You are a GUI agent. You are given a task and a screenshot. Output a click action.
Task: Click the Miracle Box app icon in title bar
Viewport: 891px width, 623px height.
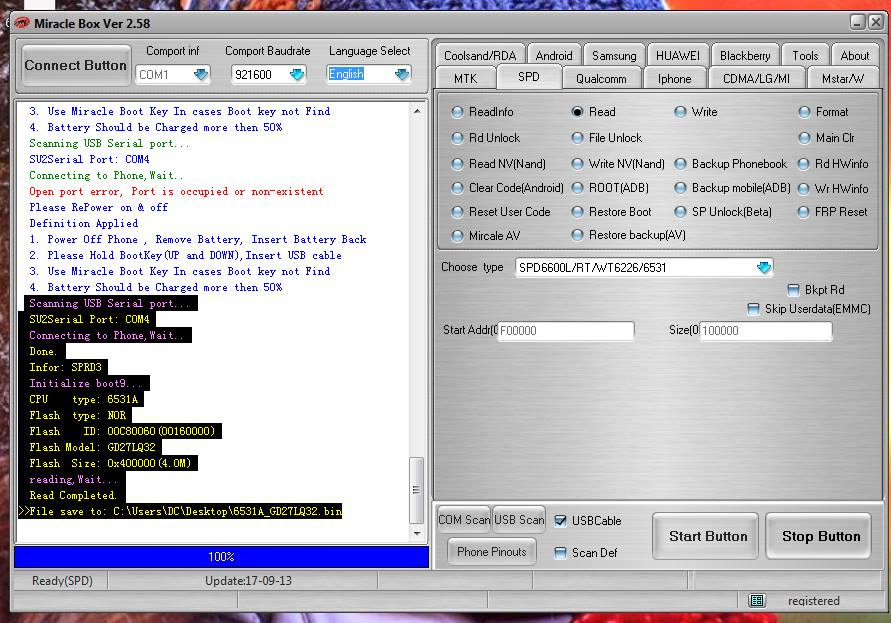21,23
